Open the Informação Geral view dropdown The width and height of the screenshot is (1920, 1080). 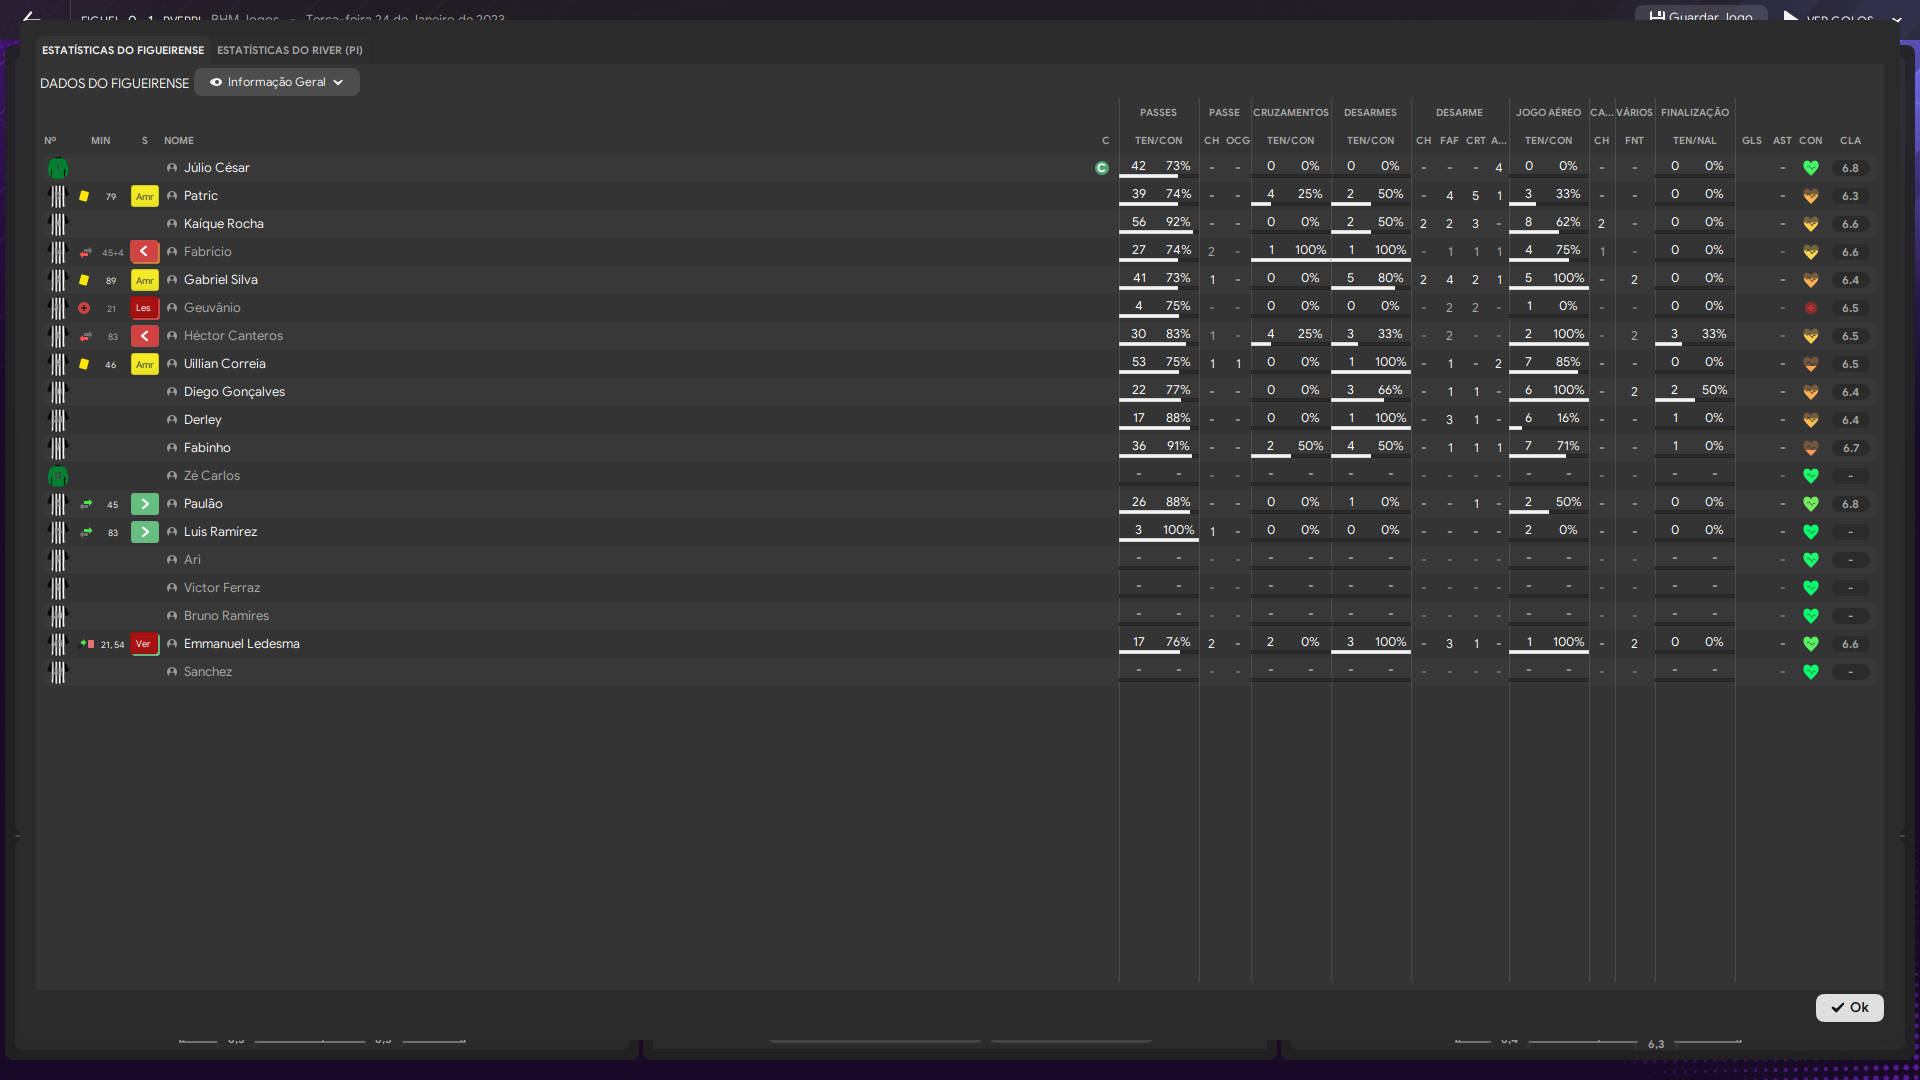[277, 82]
